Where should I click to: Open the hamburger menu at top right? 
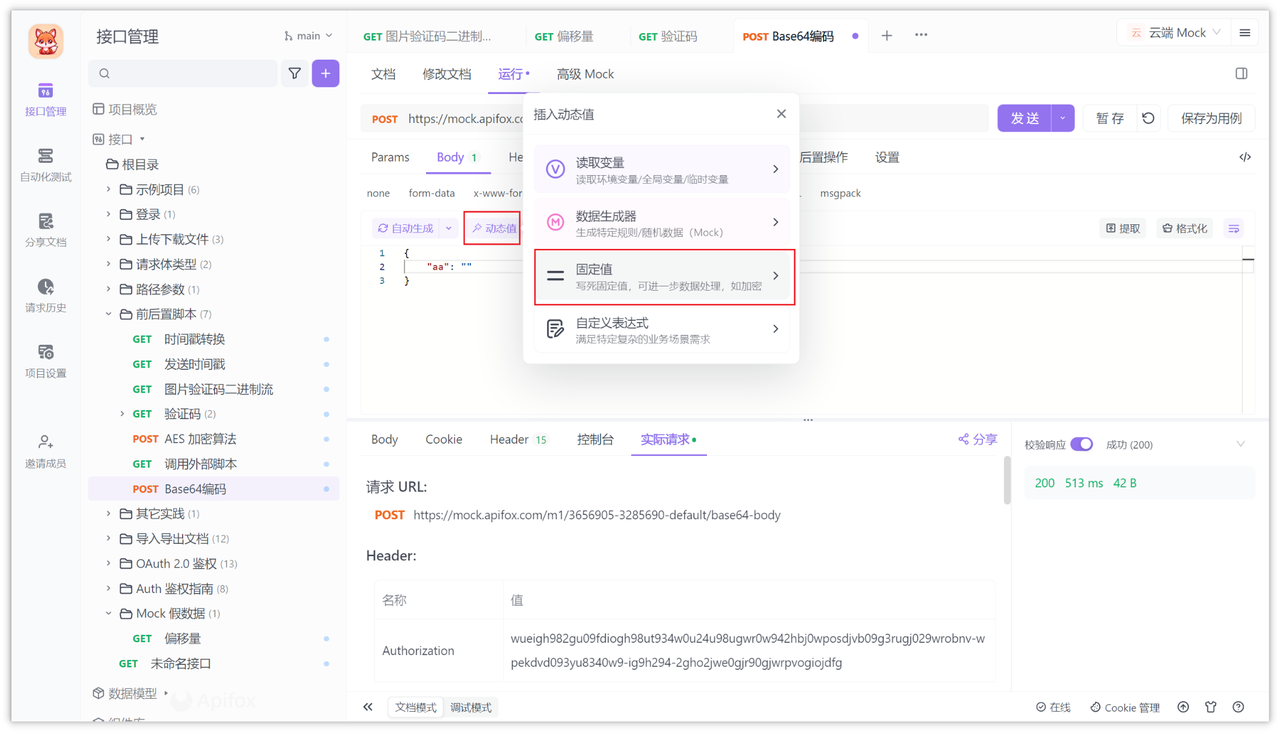pos(1245,33)
